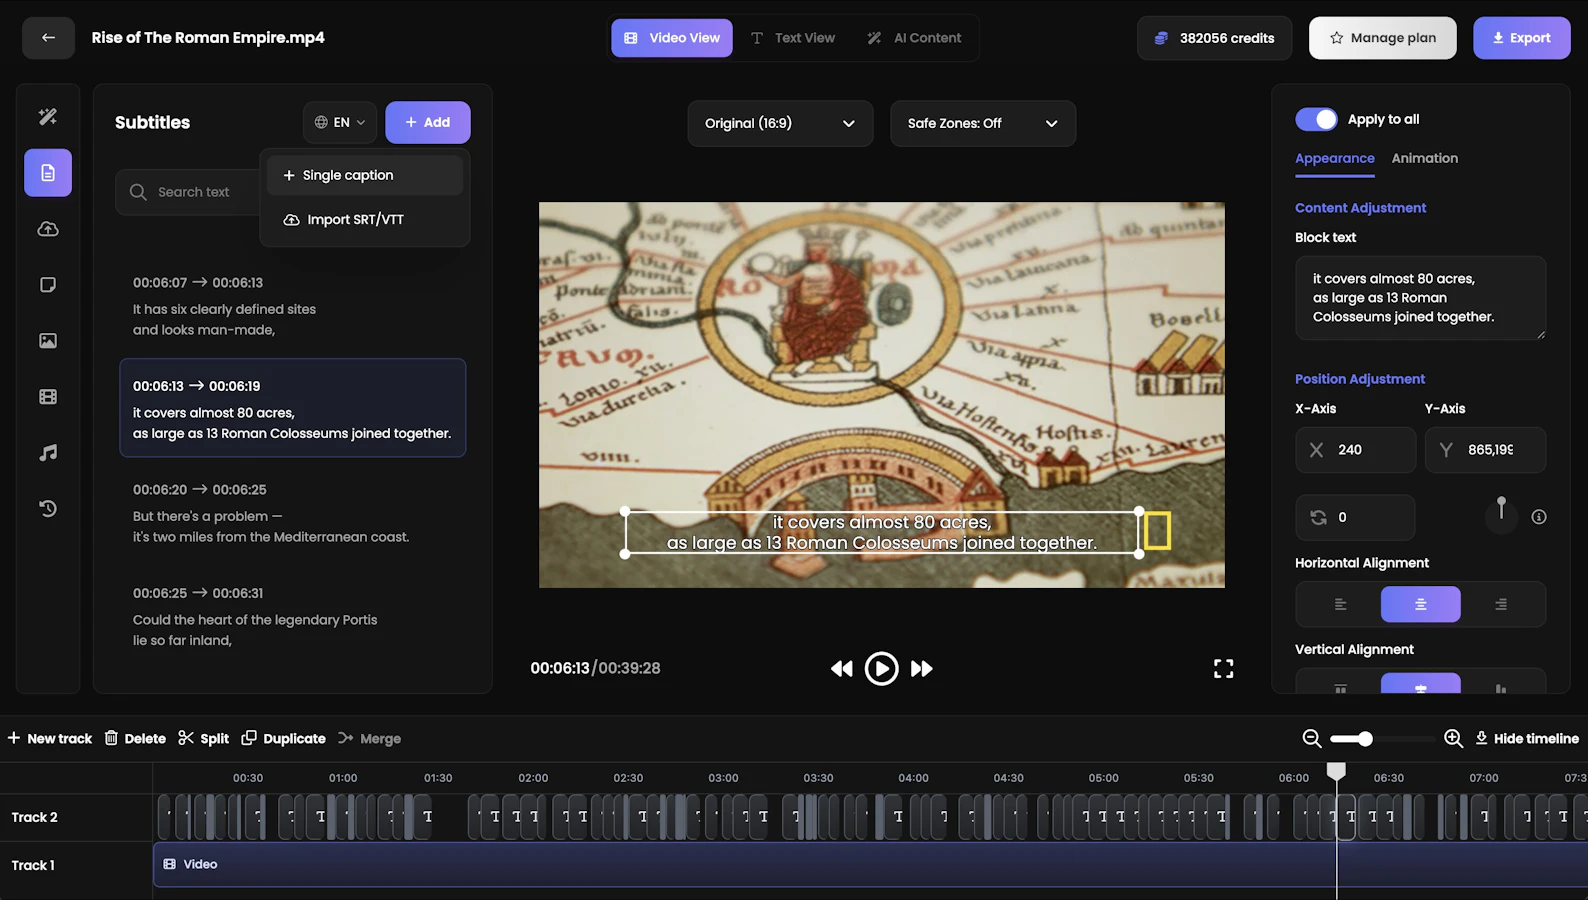Screen dimensions: 1588x900
Task: Zoom out the timeline
Action: coord(1312,738)
